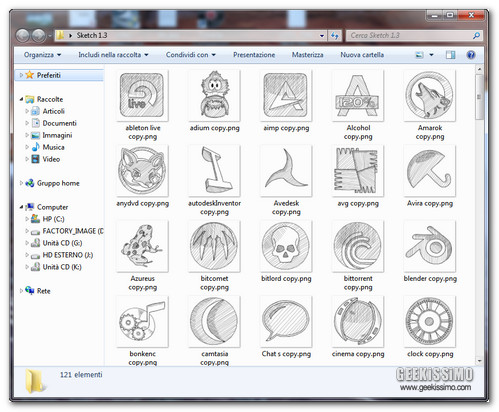The width and height of the screenshot is (499, 412).
Task: Open the HP (C:) drive
Action: [x=53, y=219]
